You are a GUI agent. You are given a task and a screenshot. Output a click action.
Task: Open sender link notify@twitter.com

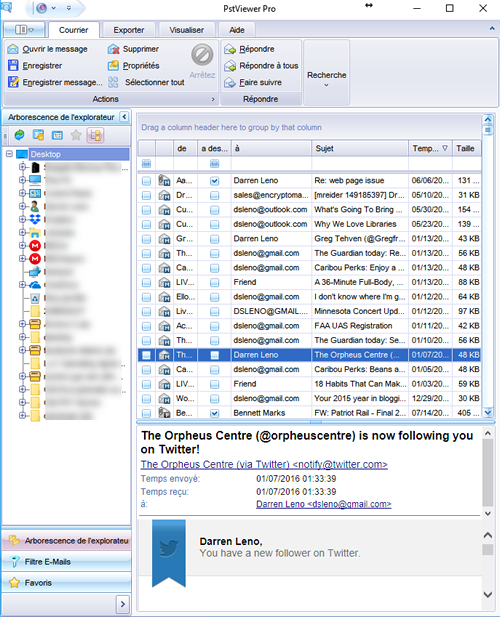coord(264,464)
